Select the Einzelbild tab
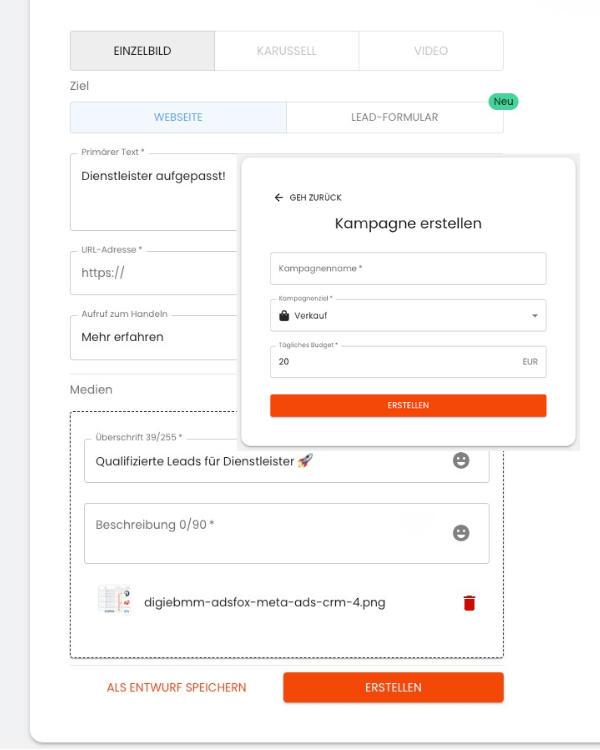Image resolution: width=600 pixels, height=750 pixels. tap(142, 51)
